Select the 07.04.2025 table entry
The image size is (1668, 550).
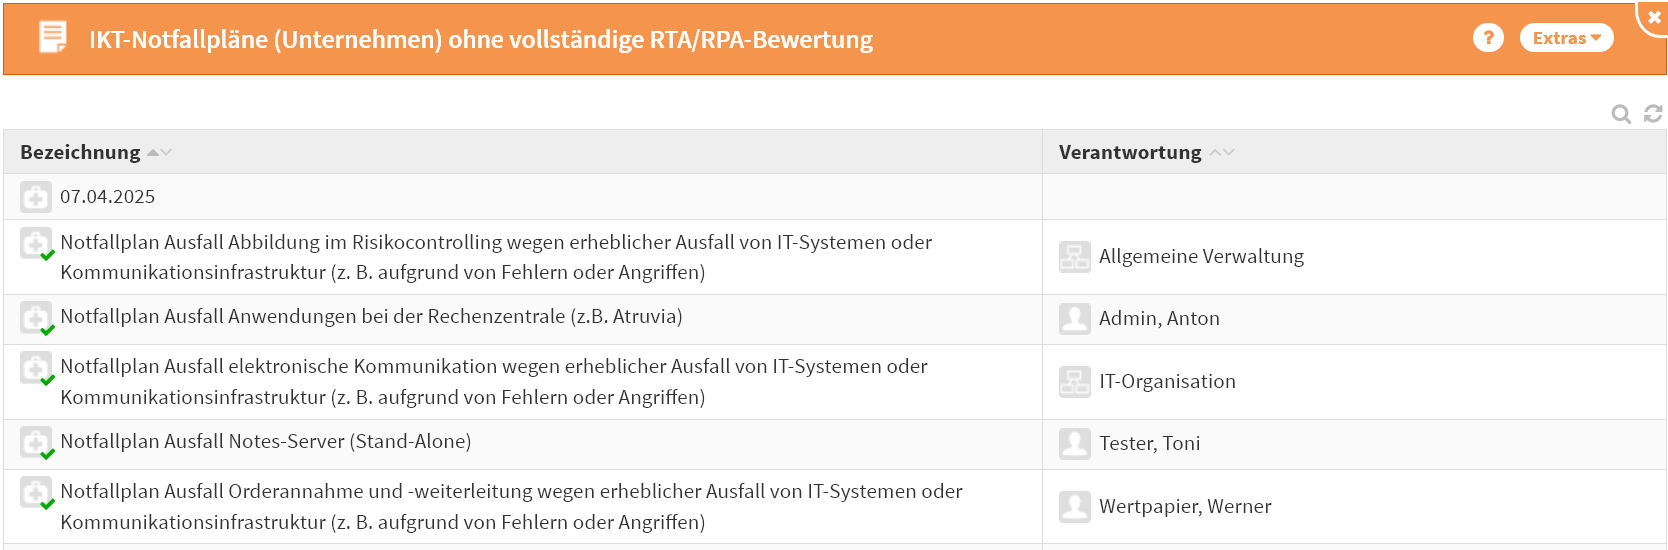tap(107, 197)
